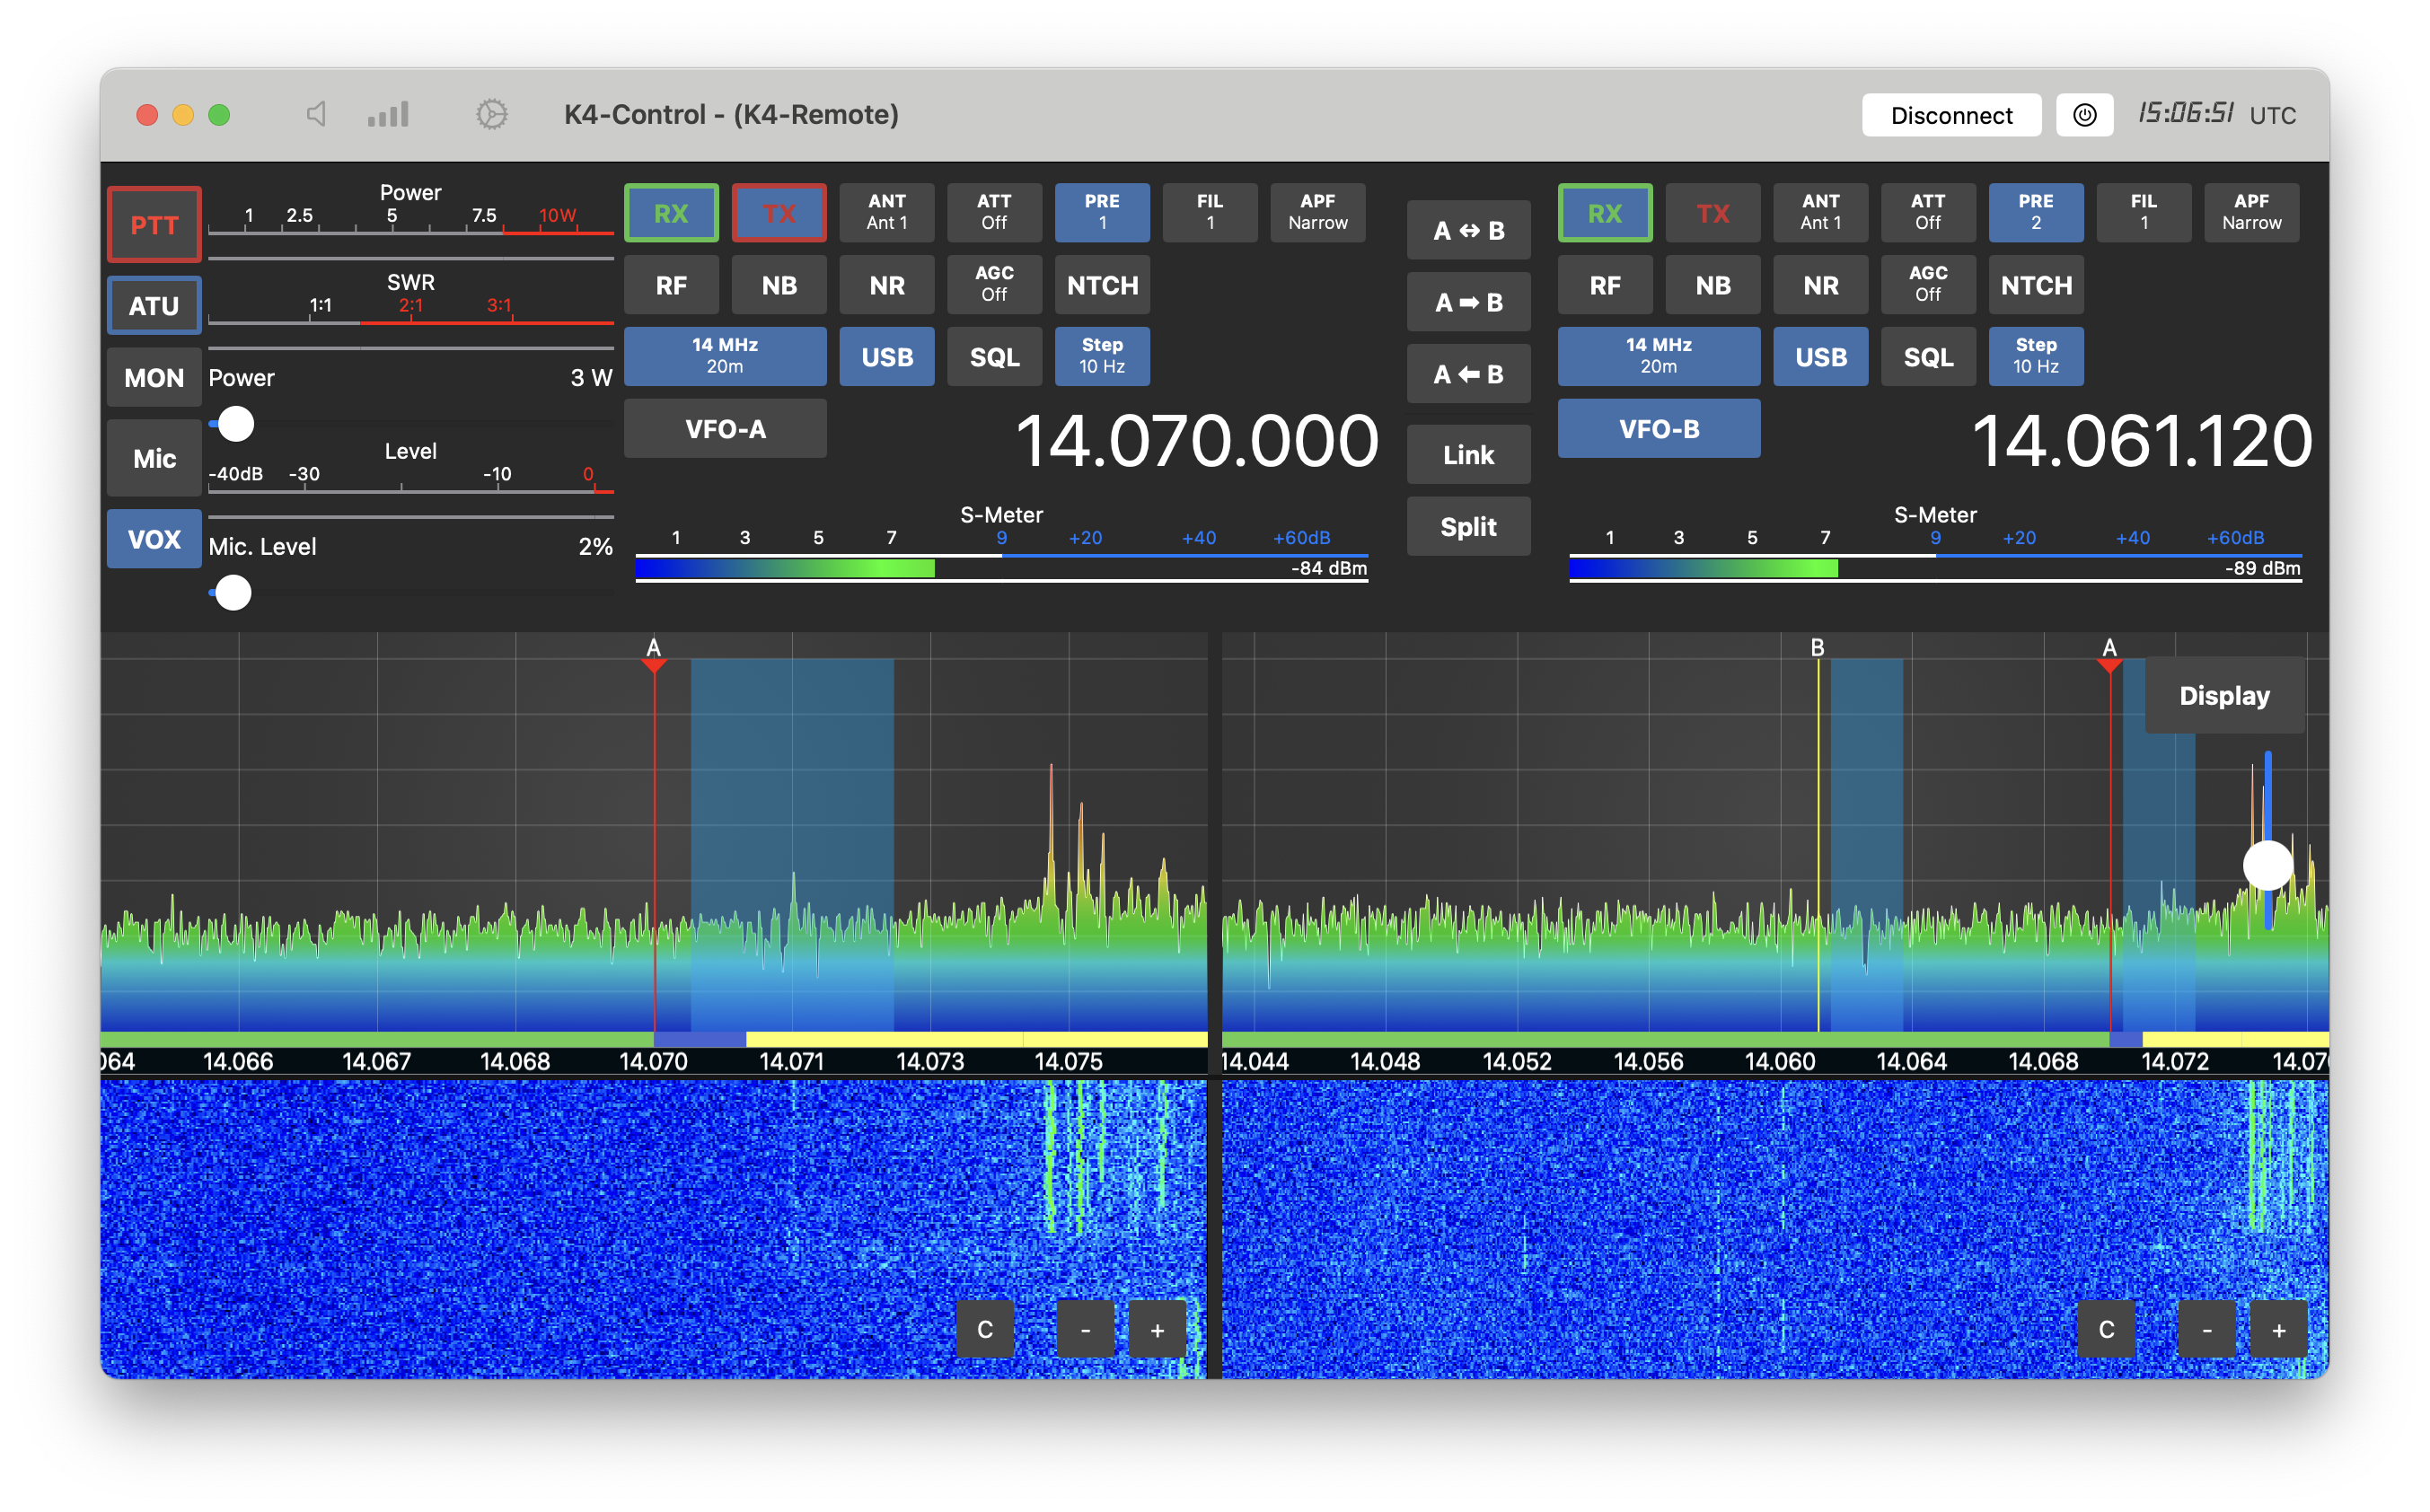Select the VFO-B button
This screenshot has height=1512, width=2430.
(1659, 429)
